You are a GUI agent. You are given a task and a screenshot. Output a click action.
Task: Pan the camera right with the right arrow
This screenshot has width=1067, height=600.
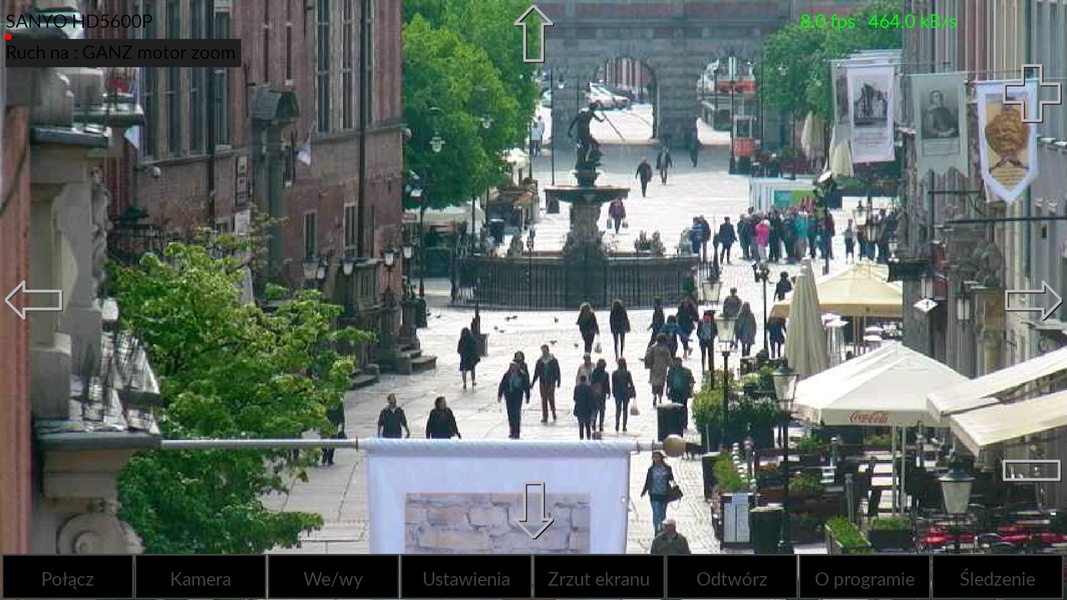coord(1033,301)
